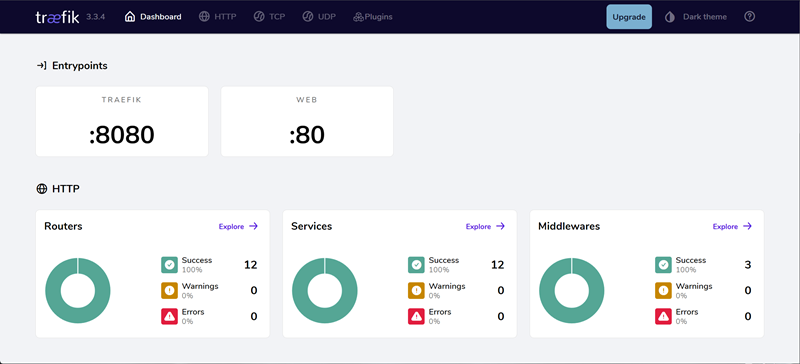The image size is (800, 364).
Task: Click Services Success checkmark icon
Action: 416,265
